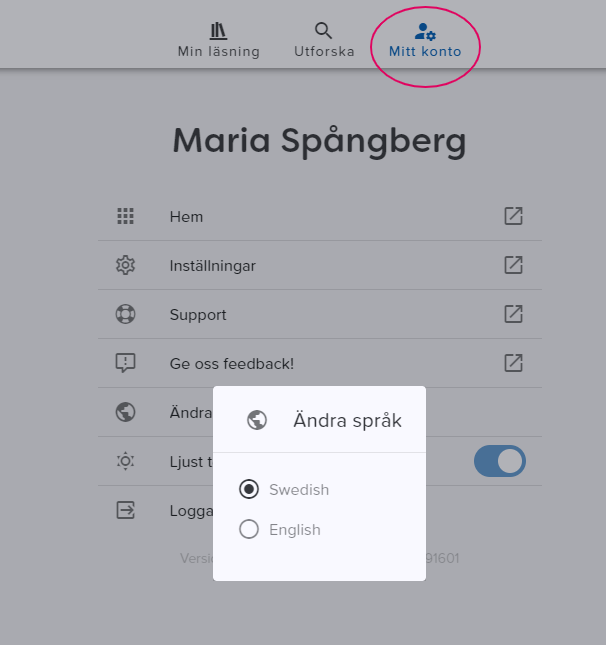Select the Swedish radio button
Image resolution: width=606 pixels, height=645 pixels.
(x=249, y=490)
